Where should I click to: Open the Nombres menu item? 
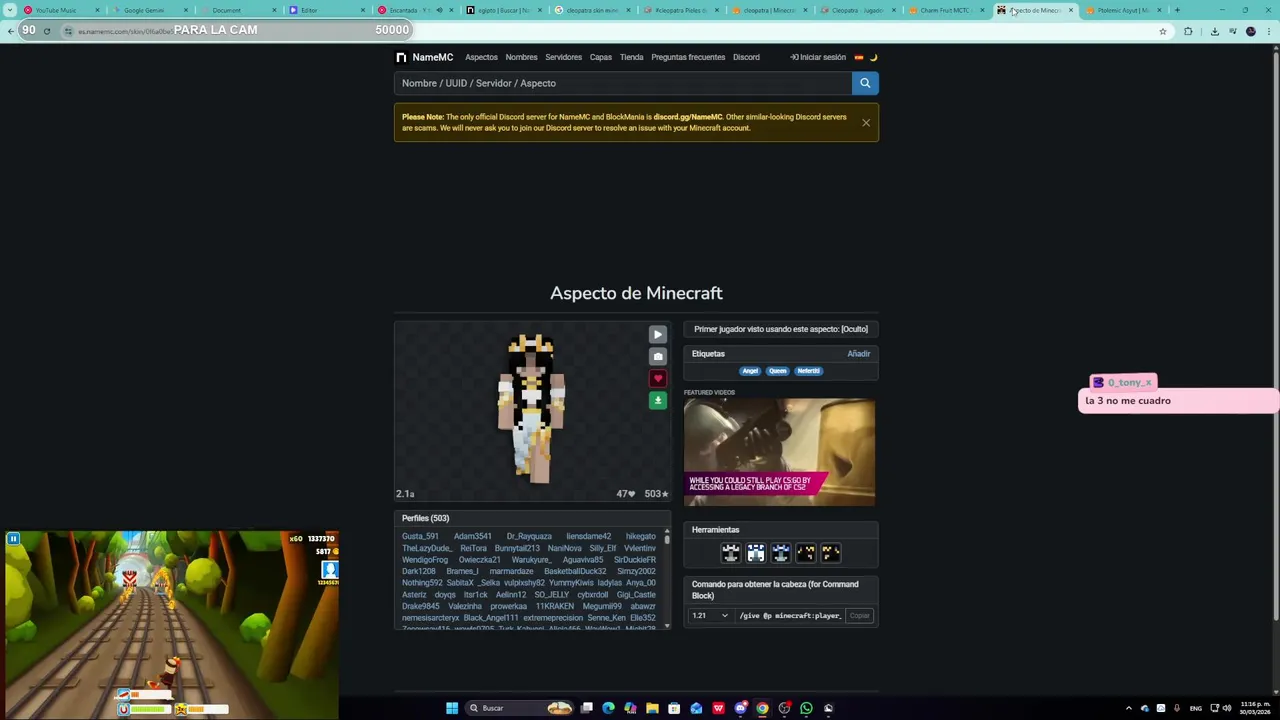tap(521, 57)
